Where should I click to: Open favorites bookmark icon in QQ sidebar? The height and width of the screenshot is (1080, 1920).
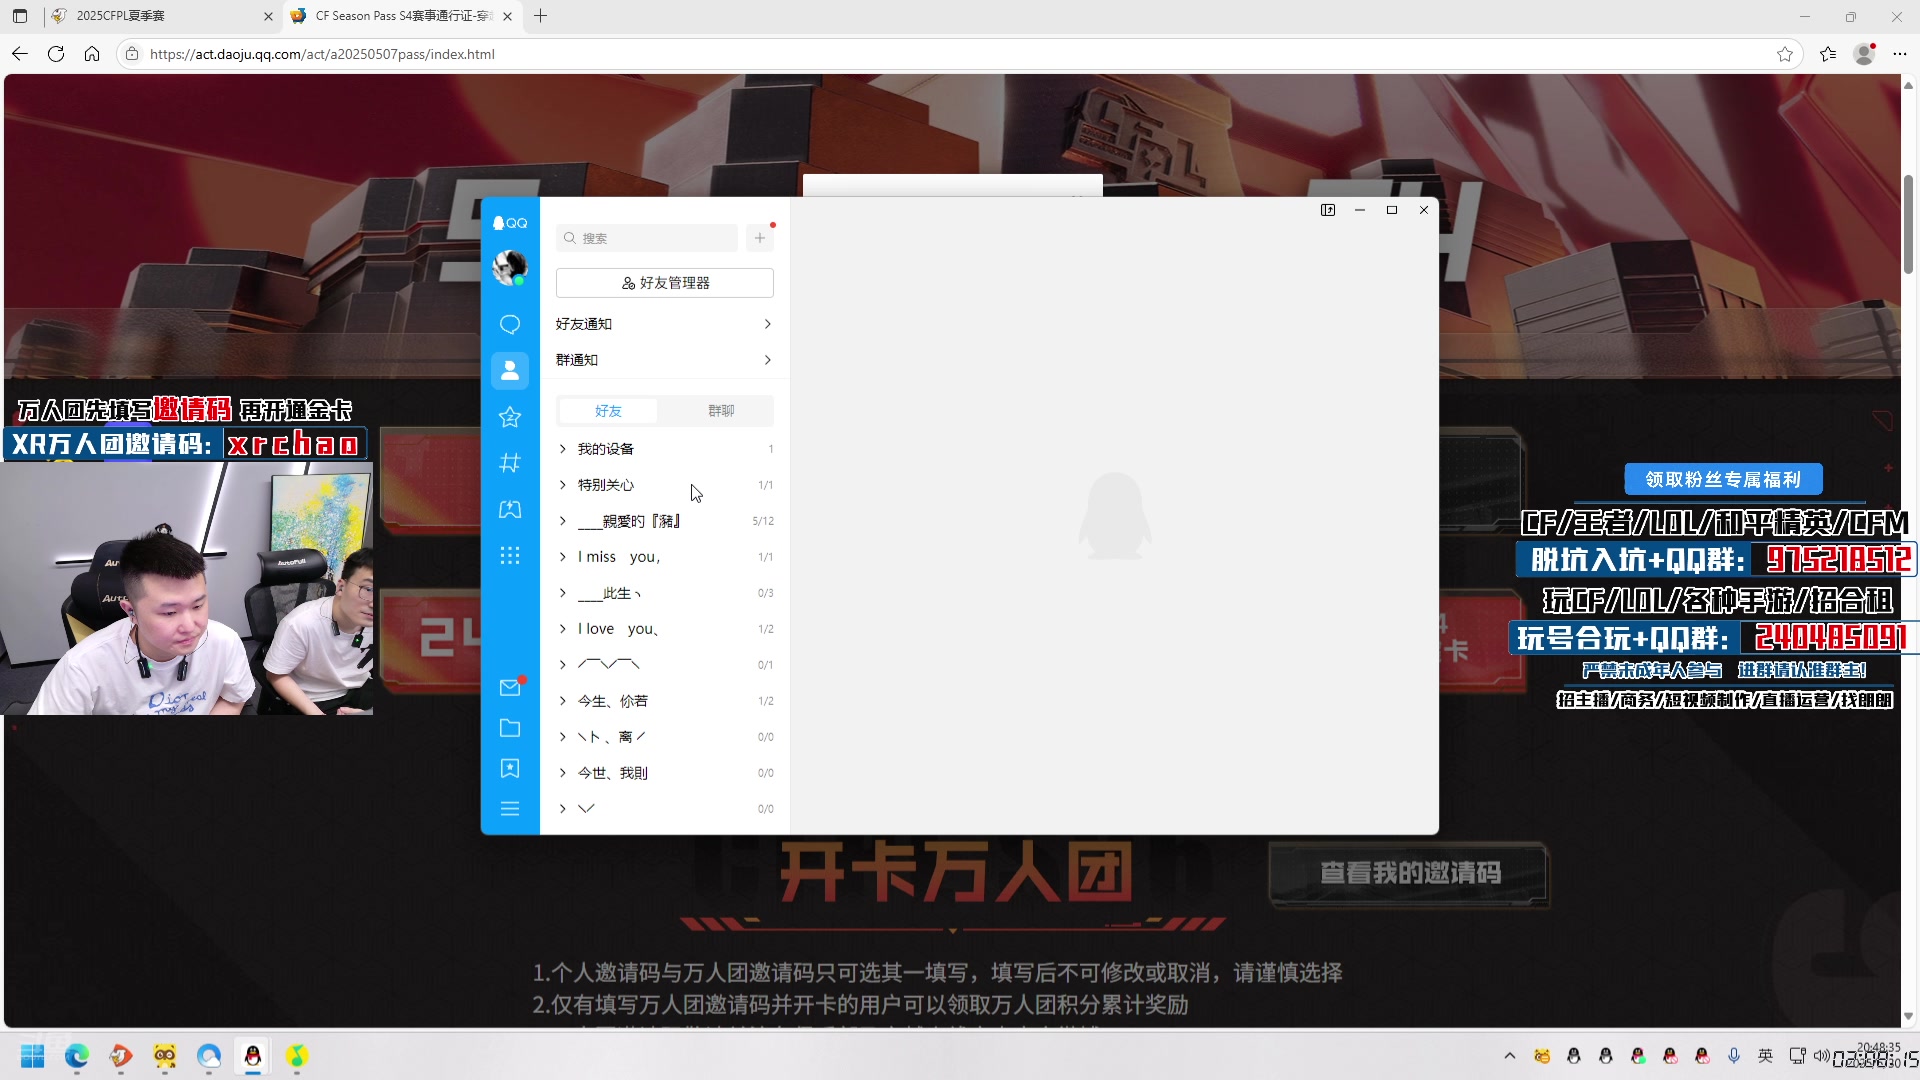tap(510, 768)
